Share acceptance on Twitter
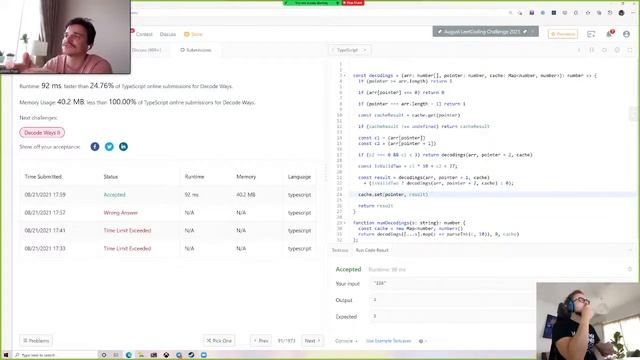 109,147
